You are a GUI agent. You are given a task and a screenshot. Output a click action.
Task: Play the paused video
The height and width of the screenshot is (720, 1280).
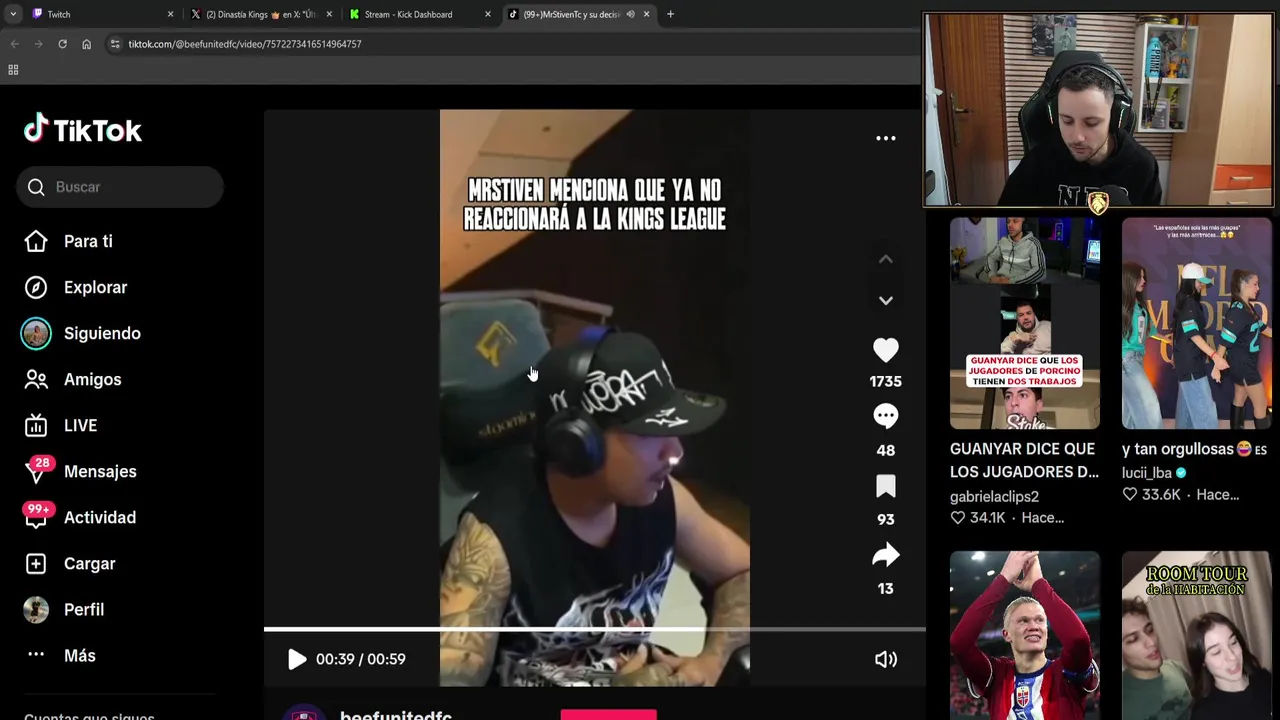pos(296,659)
